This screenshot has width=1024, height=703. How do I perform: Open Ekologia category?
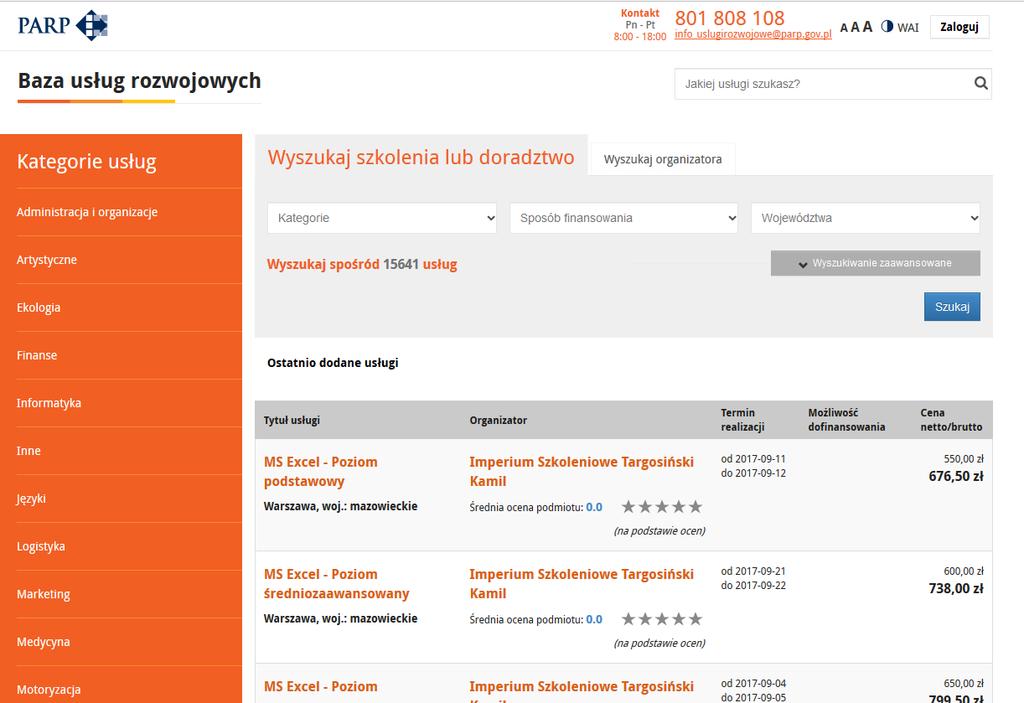(x=39, y=308)
